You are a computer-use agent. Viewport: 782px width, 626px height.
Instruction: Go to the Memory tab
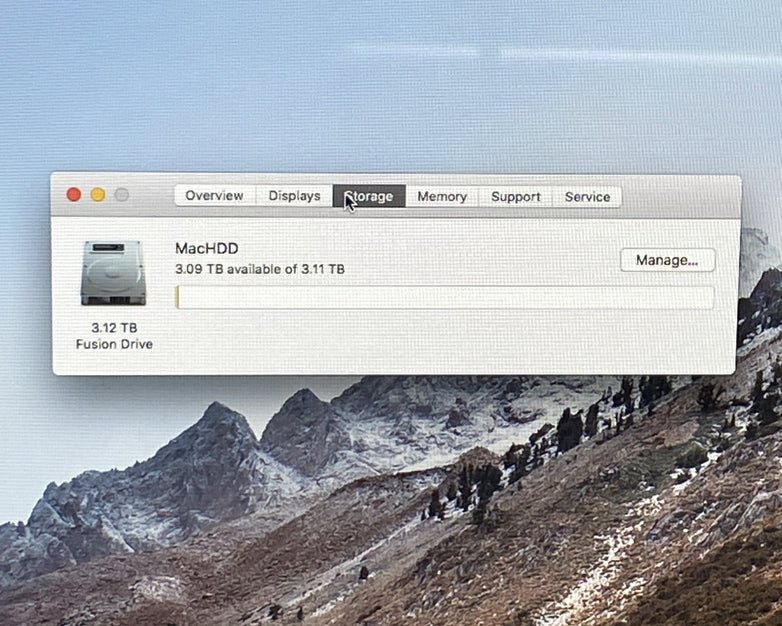442,197
